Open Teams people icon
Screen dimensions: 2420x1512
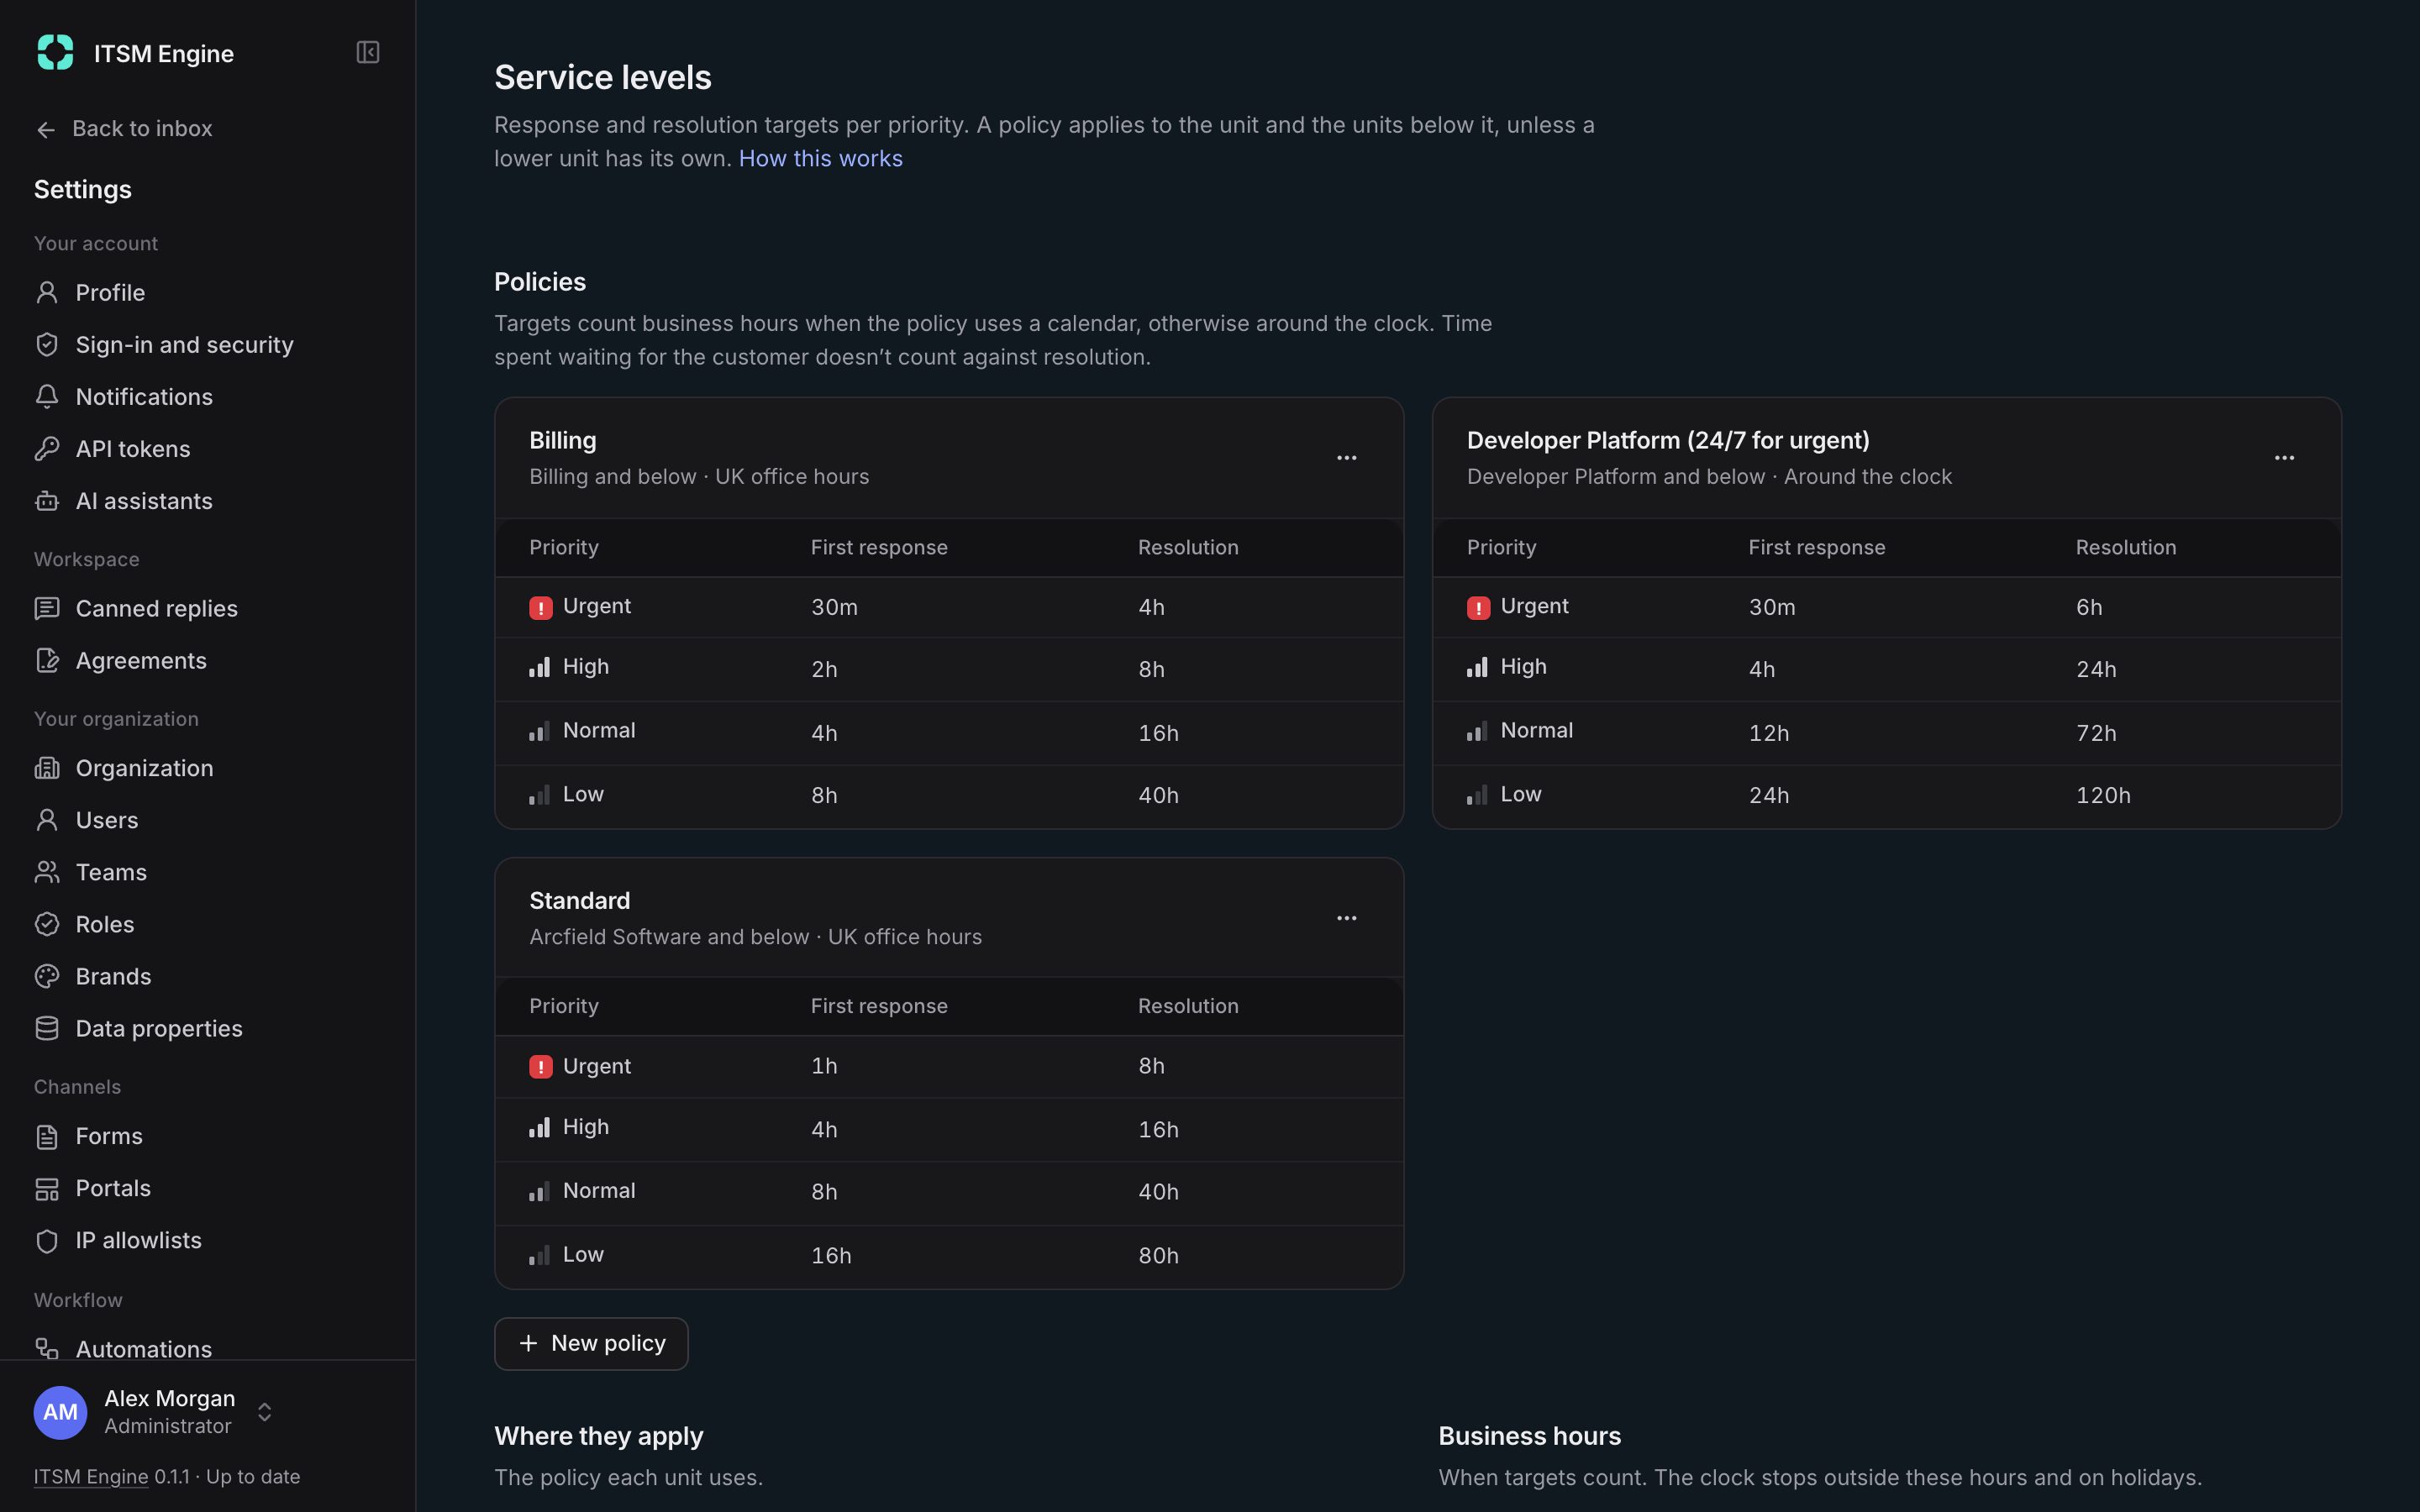coord(47,872)
